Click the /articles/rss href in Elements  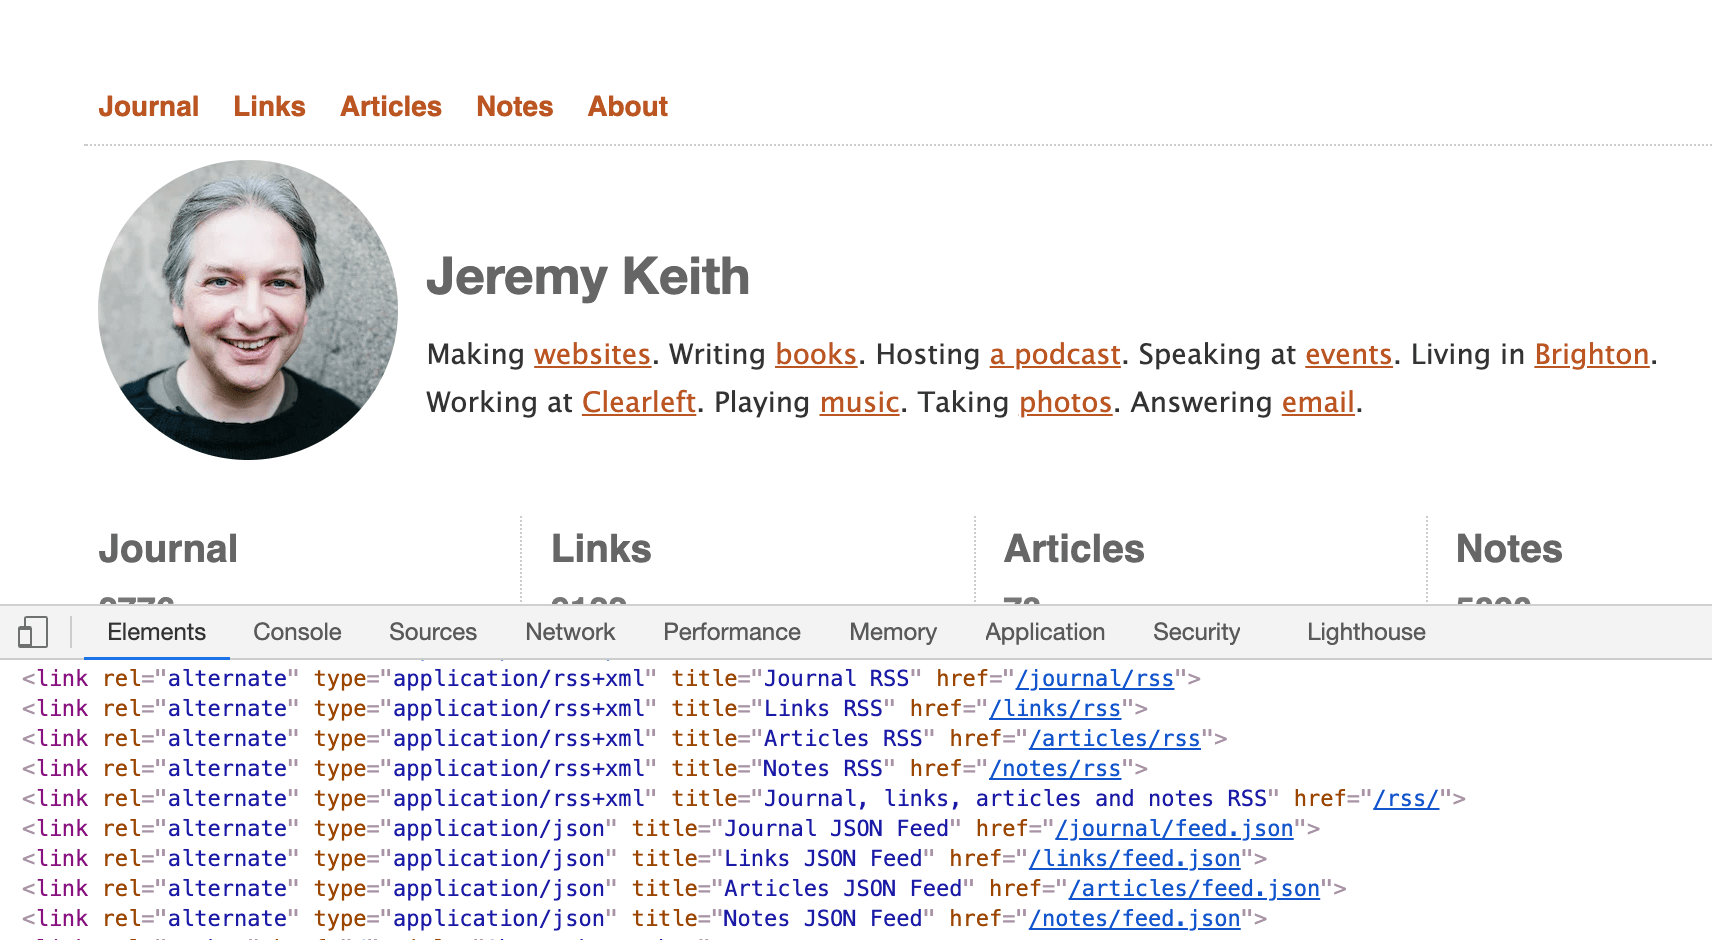pyautogui.click(x=1115, y=739)
